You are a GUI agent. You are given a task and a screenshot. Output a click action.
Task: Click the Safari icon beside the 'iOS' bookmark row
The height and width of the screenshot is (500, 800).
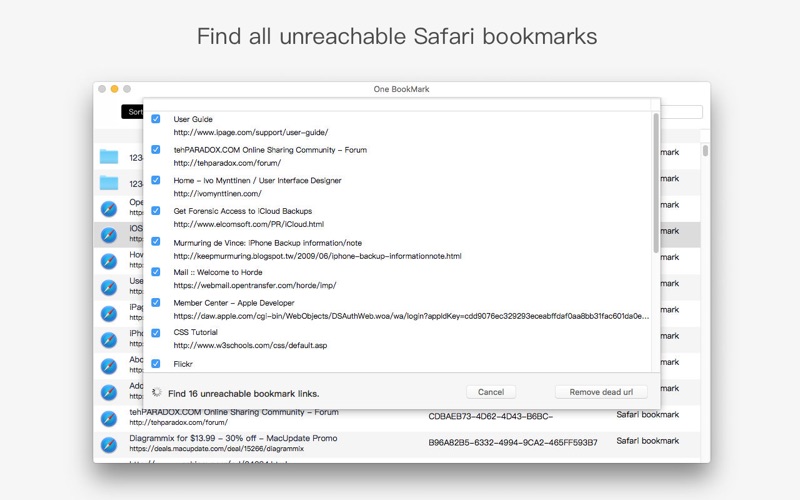pos(109,235)
